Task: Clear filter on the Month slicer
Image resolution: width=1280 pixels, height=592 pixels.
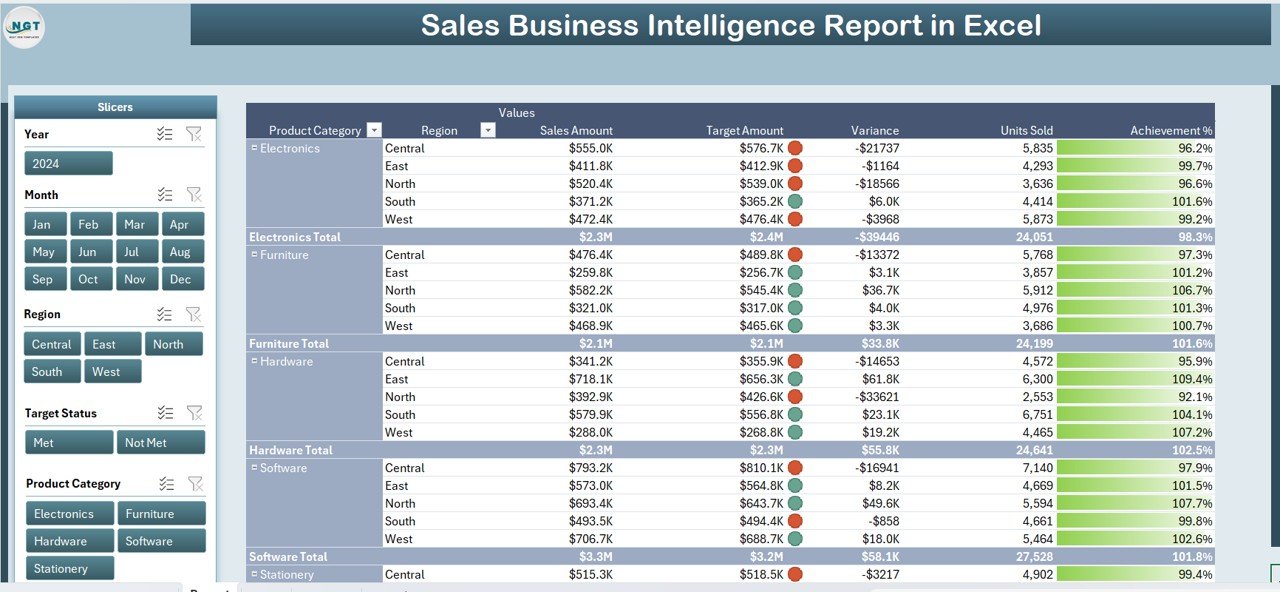Action: pos(194,195)
